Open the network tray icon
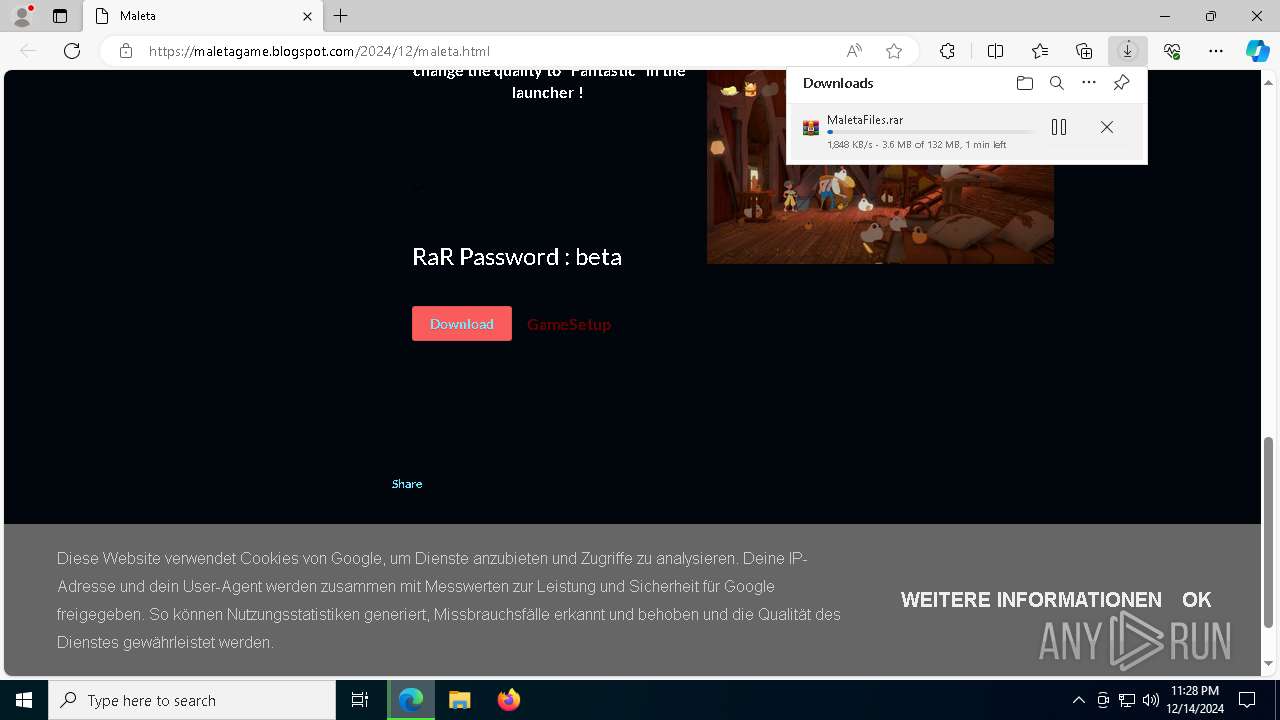The height and width of the screenshot is (720, 1280). (x=1127, y=700)
